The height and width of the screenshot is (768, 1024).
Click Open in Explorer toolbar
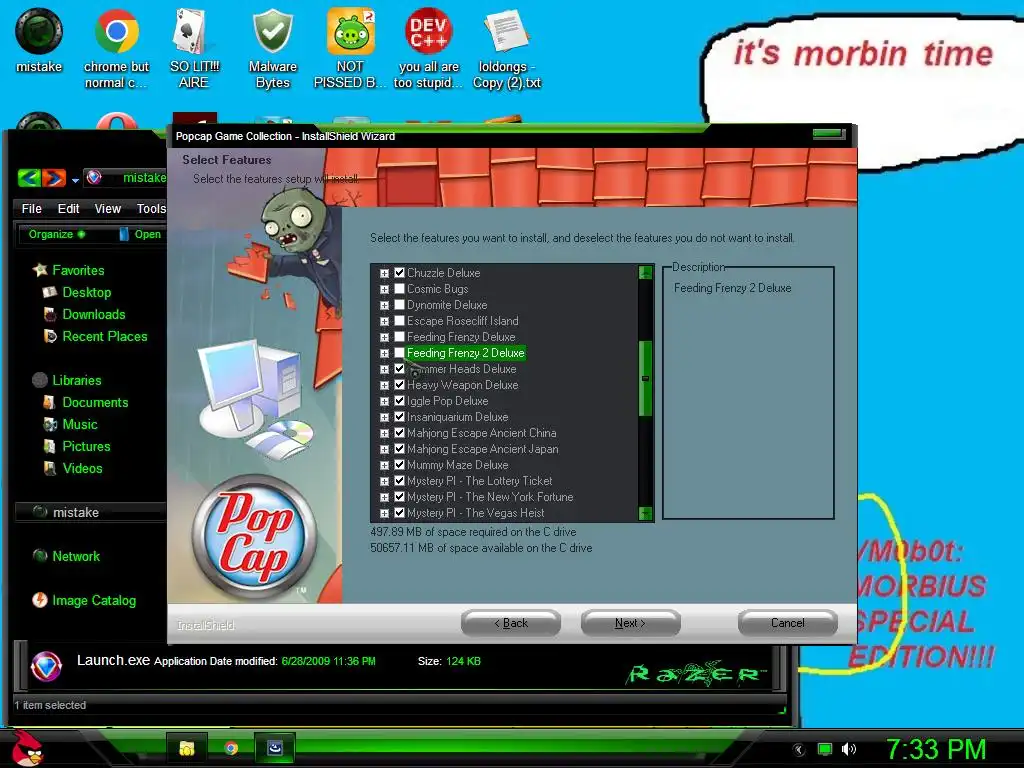tap(140, 234)
